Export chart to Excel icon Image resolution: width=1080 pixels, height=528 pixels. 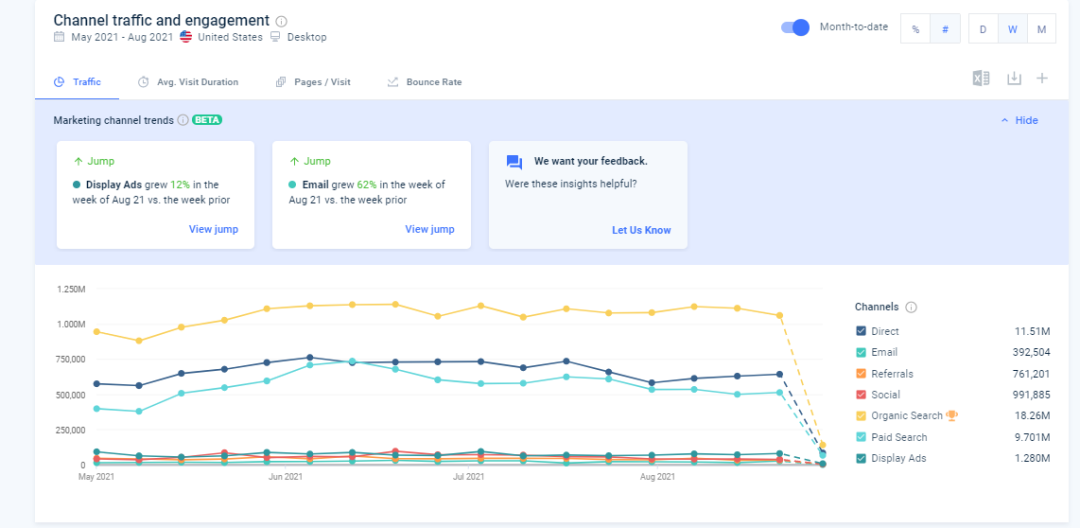(x=981, y=79)
